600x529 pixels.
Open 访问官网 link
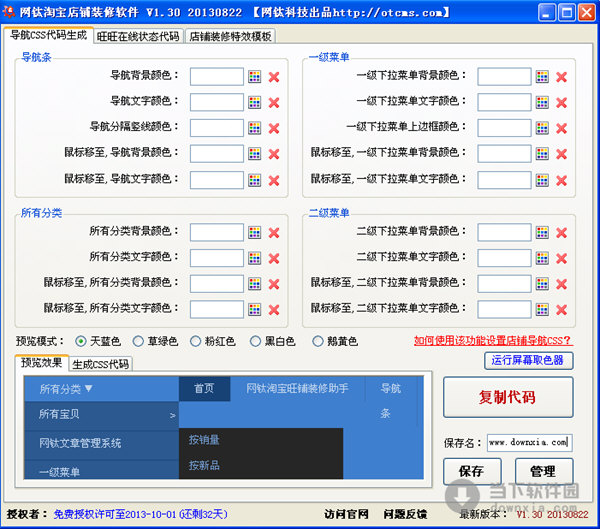(x=346, y=514)
